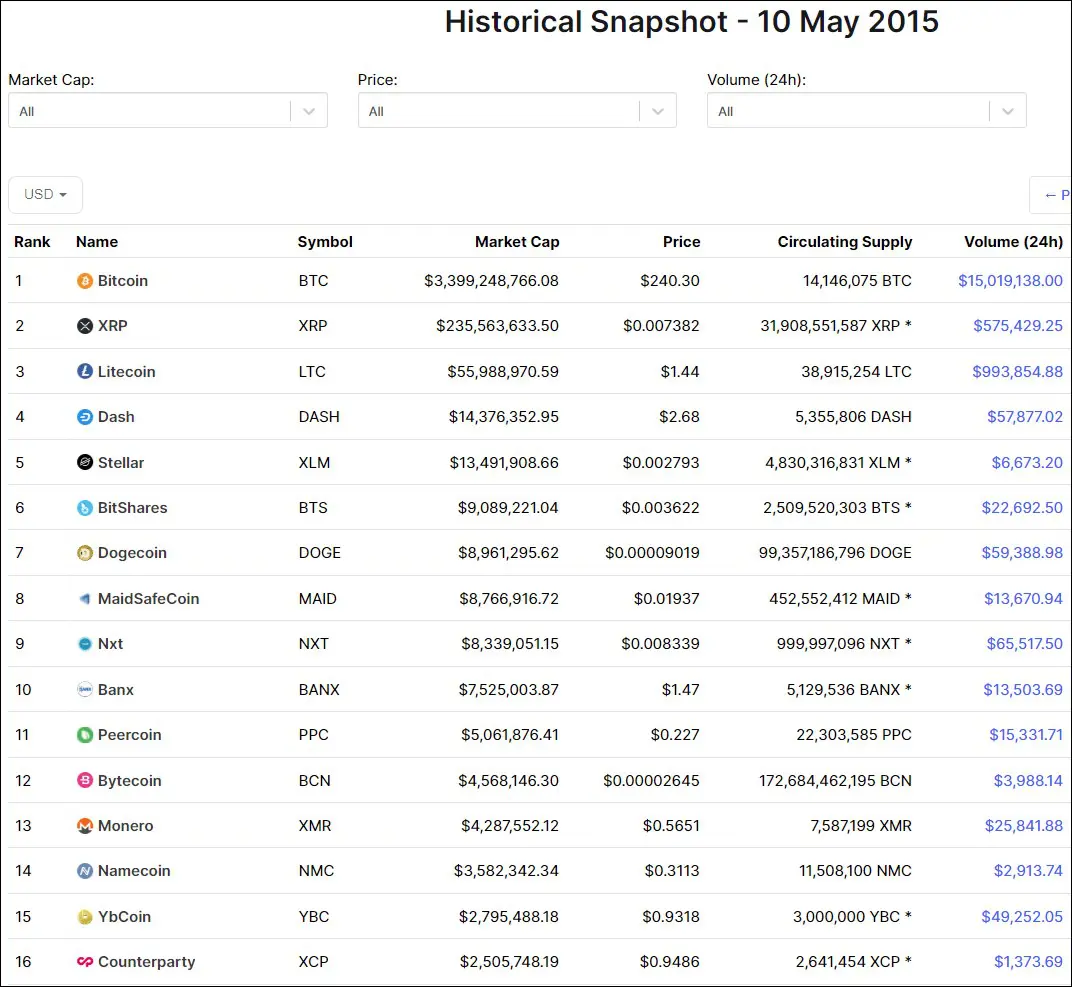Open the USD currency selector
Viewport: 1072px width, 987px height.
(45, 195)
